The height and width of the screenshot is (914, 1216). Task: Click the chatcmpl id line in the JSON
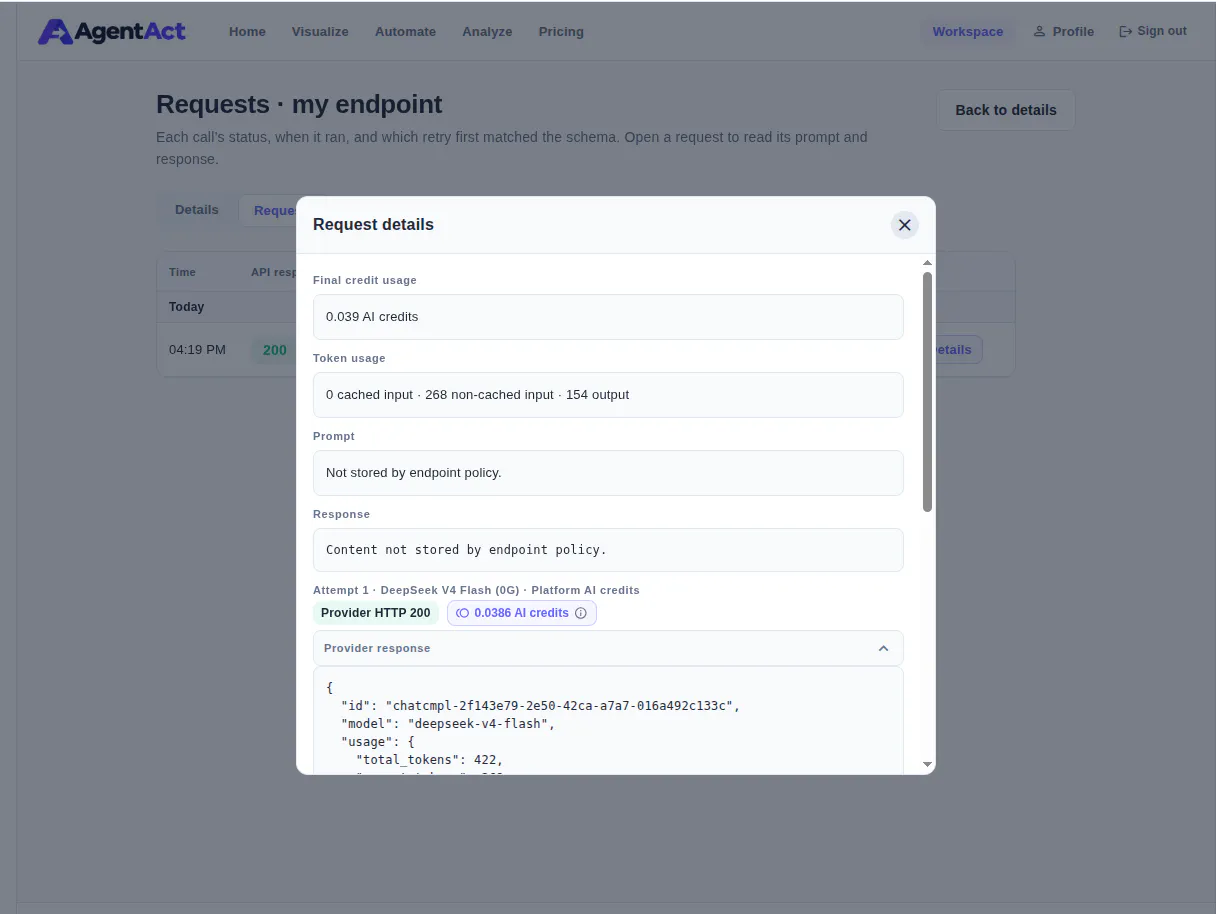point(540,706)
